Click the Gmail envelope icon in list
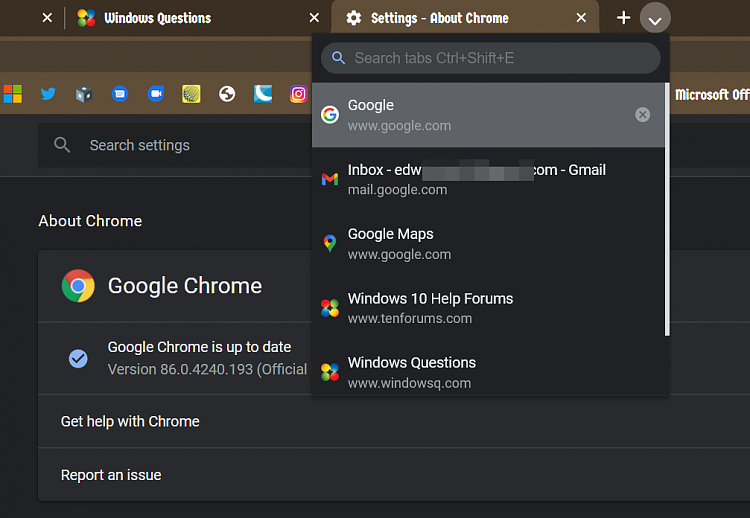This screenshot has height=518, width=750. (330, 179)
